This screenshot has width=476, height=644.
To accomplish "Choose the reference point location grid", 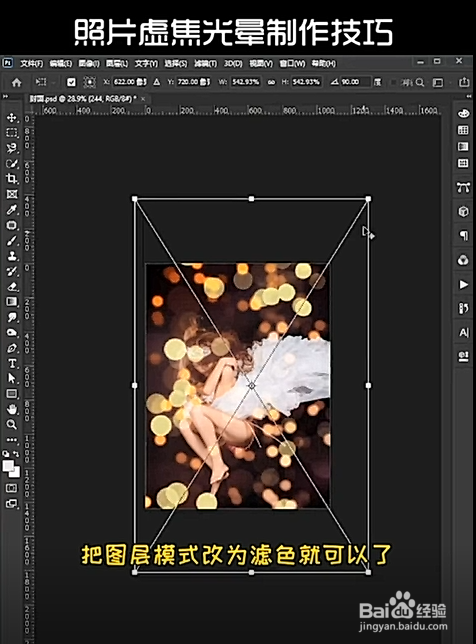I will [89, 82].
